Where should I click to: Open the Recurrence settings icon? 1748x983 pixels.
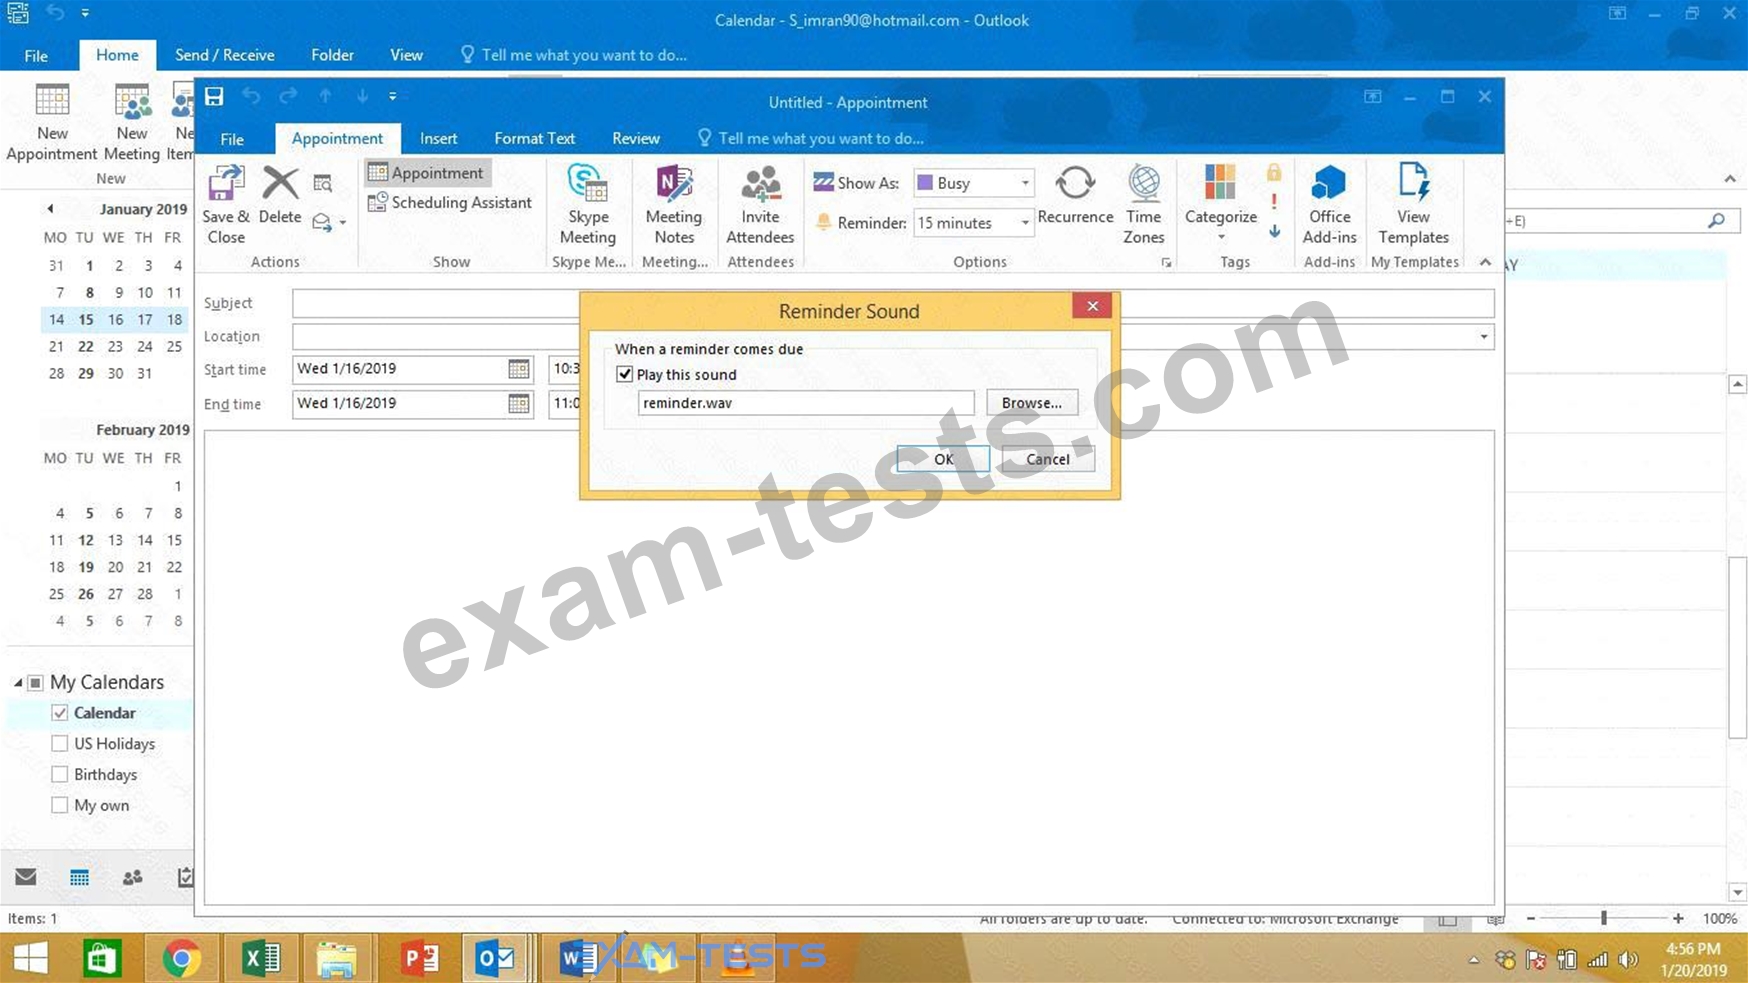click(x=1075, y=195)
